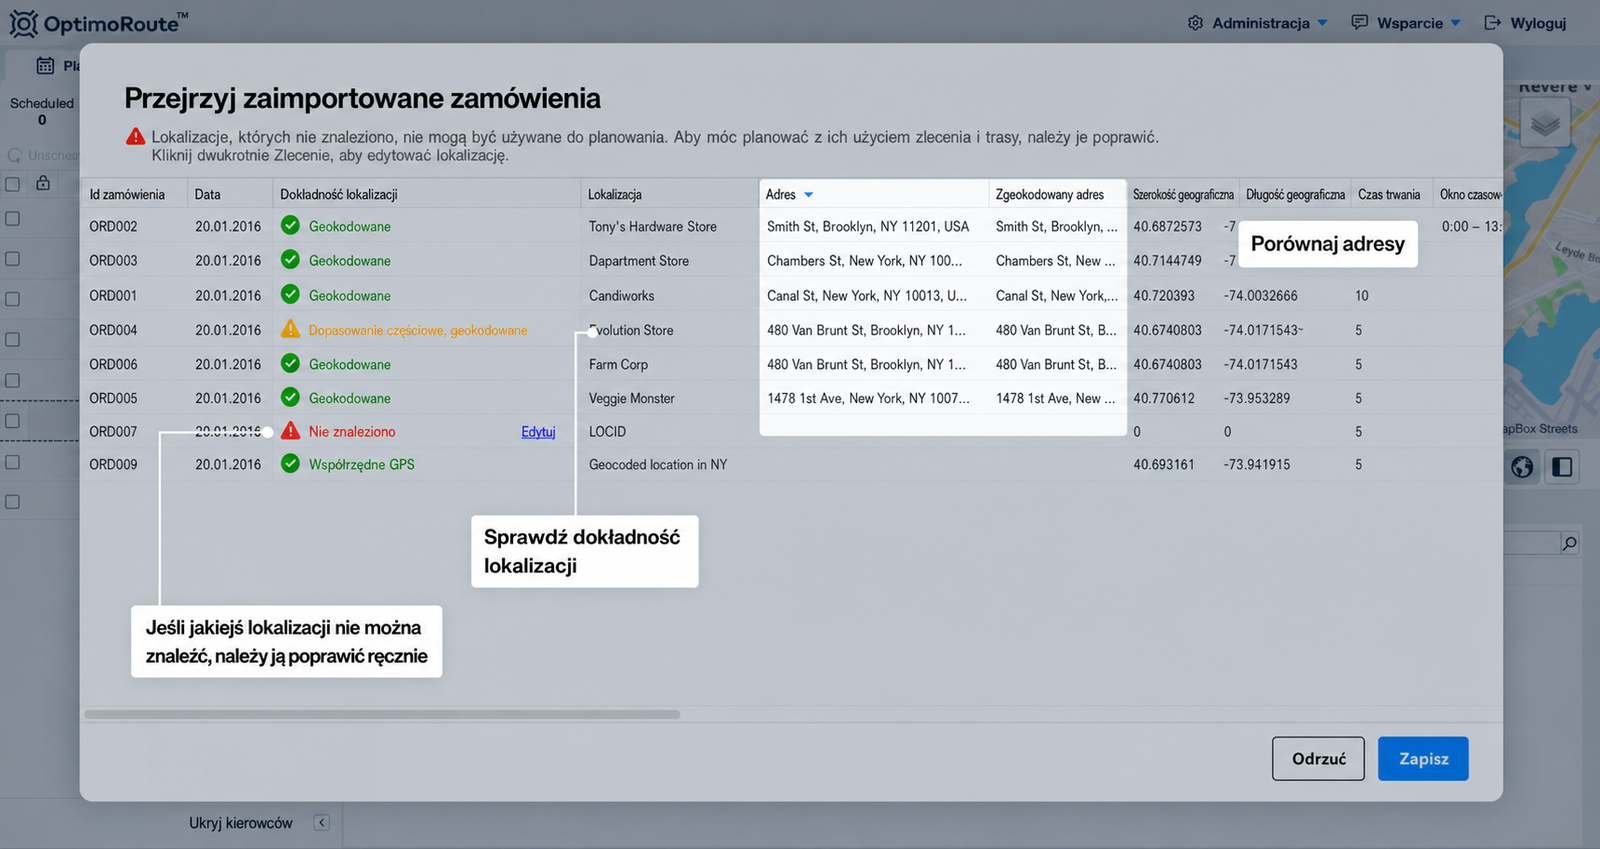Click Zgeokodowany adres column header
The image size is (1600, 849).
tap(1057, 194)
